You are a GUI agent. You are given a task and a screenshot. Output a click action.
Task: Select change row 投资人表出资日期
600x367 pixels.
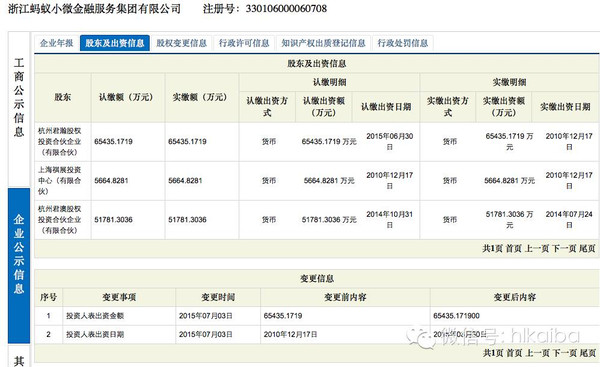coord(95,334)
